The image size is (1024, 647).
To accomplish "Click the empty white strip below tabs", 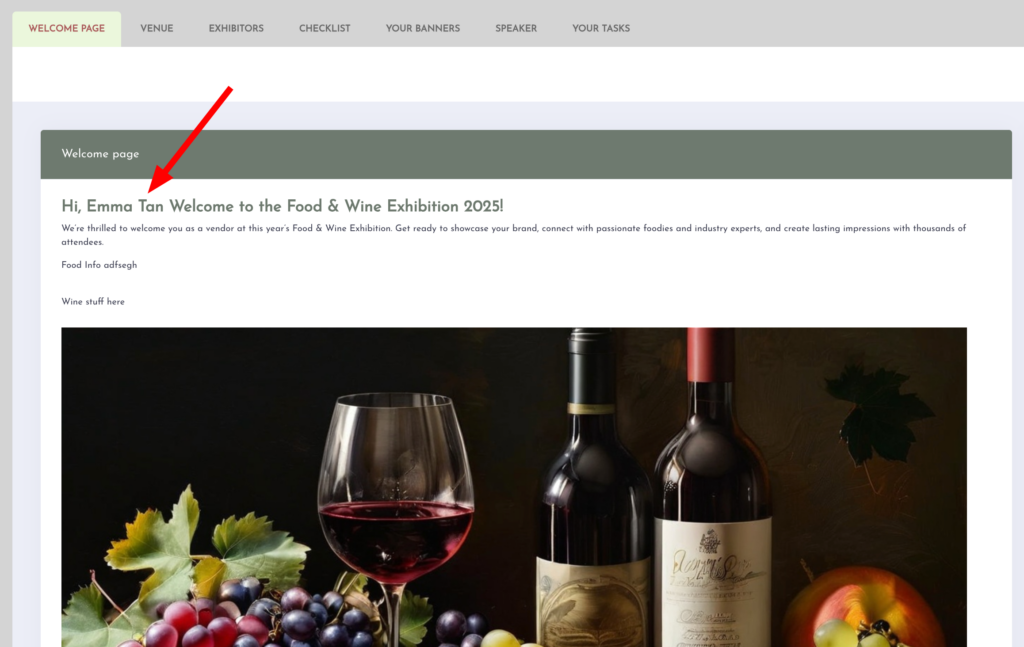I will click(518, 74).
